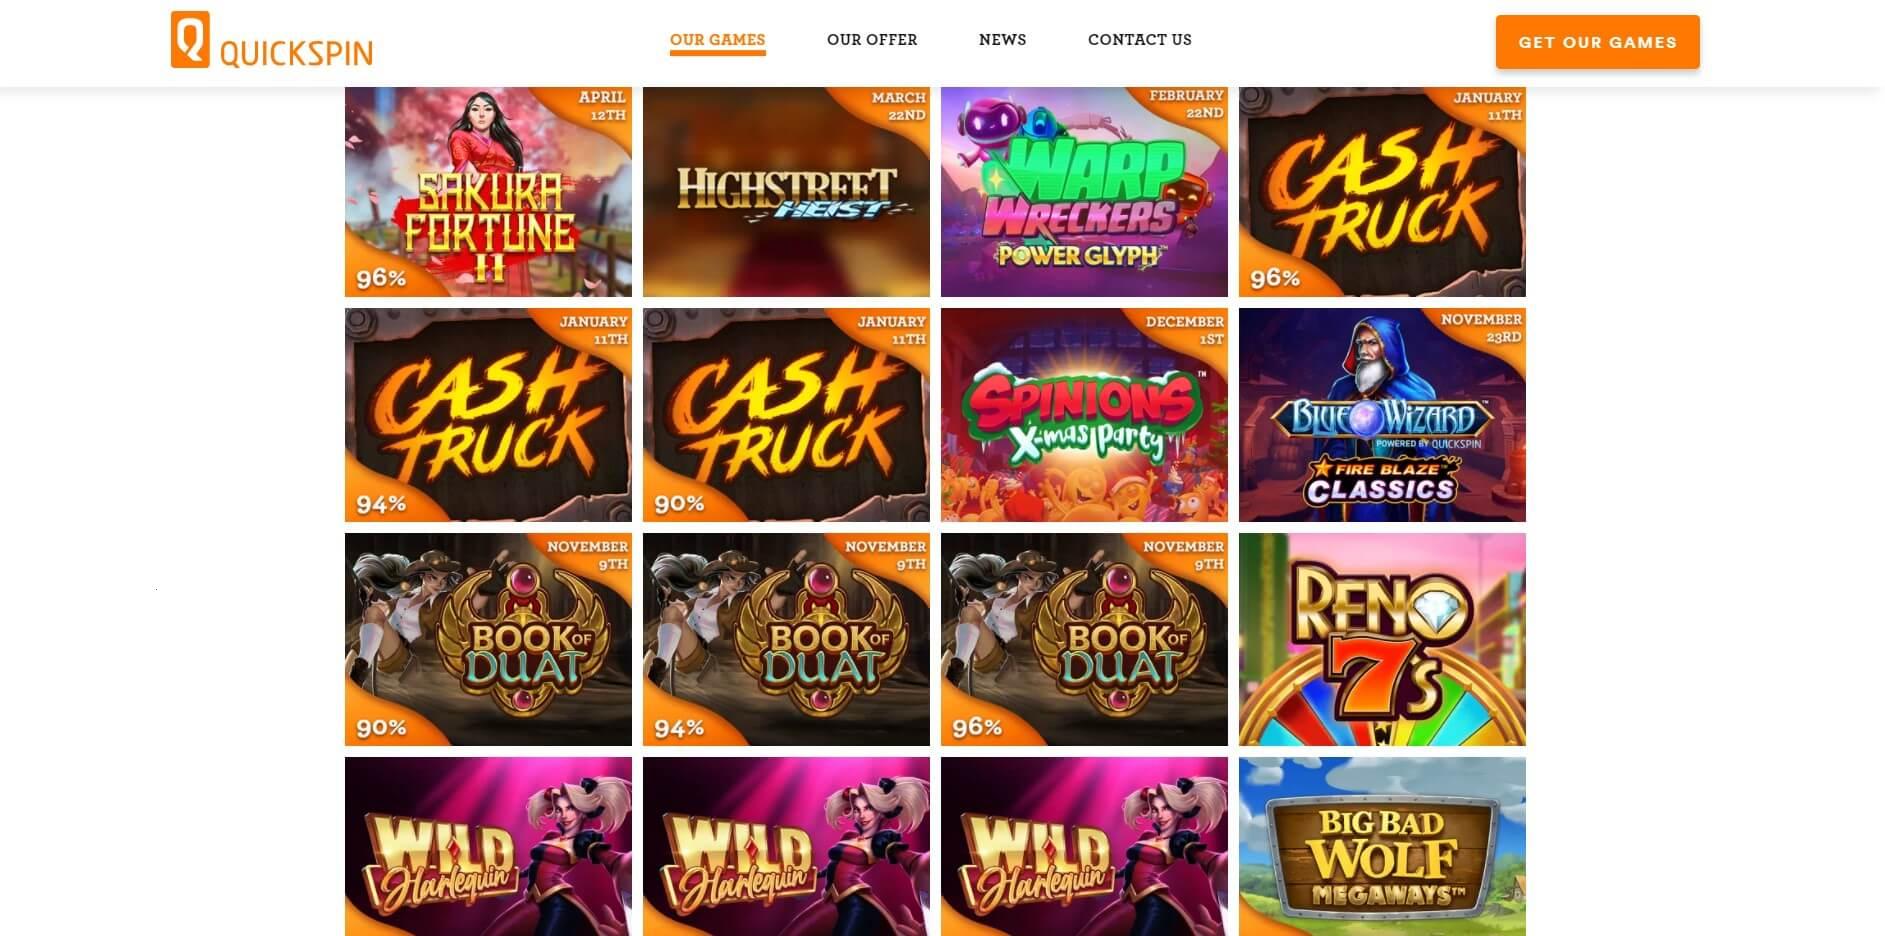Select the Contact Us link
The image size is (1885, 936).
[x=1139, y=40]
